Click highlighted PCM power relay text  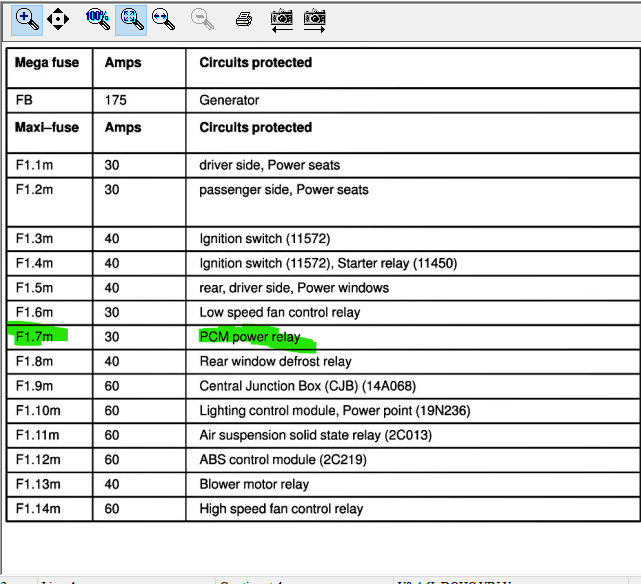[250, 337]
